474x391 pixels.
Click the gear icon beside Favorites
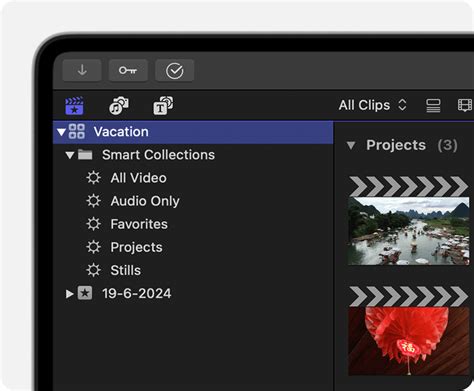click(93, 224)
